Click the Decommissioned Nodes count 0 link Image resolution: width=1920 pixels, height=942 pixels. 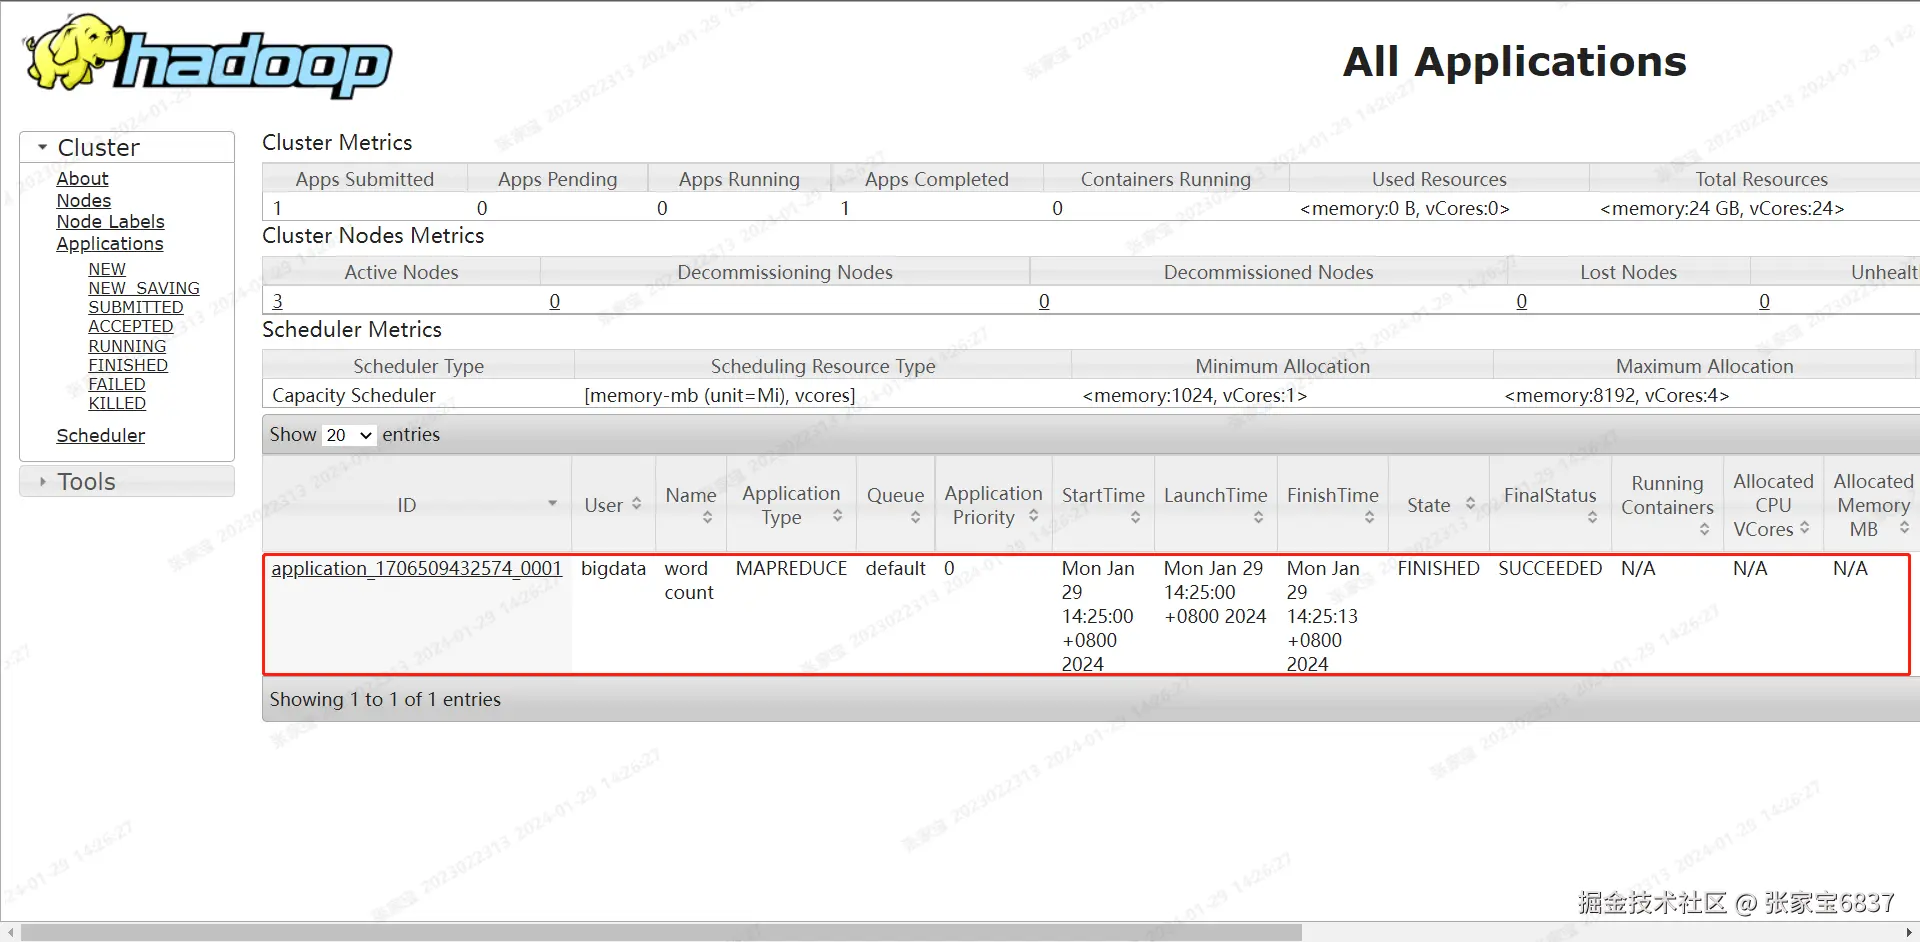point(1044,301)
